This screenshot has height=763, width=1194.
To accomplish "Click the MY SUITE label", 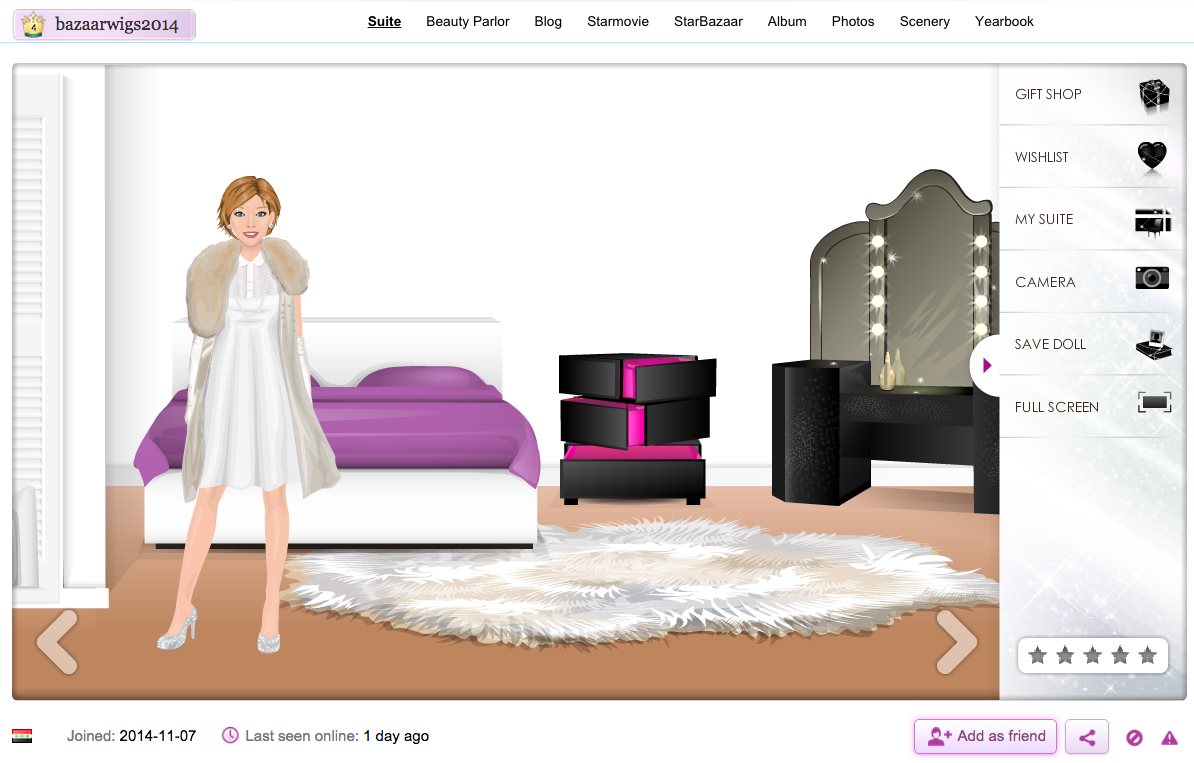I will [x=1044, y=219].
